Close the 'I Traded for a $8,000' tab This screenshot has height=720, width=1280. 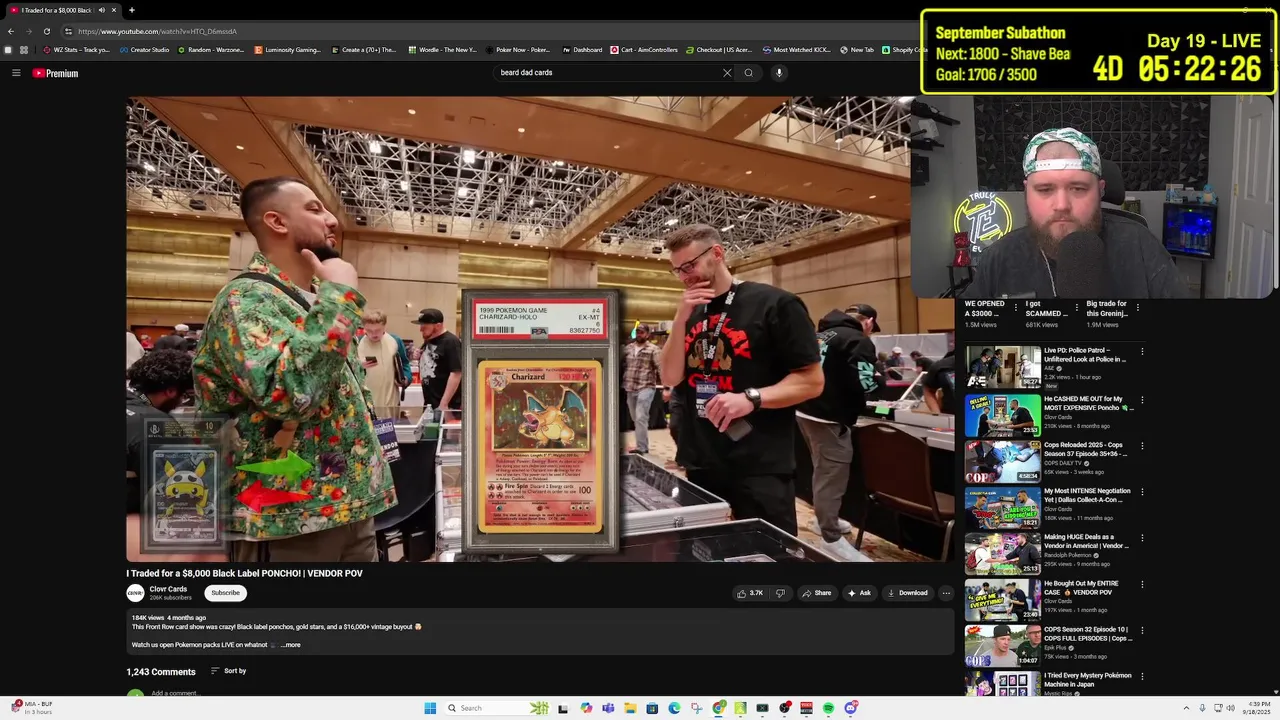coord(114,10)
